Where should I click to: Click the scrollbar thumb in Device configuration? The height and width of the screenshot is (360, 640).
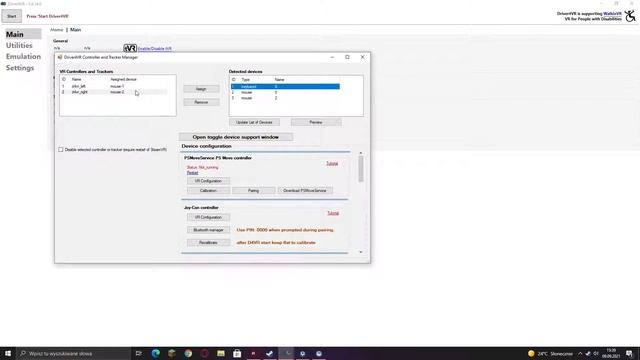coord(361,169)
